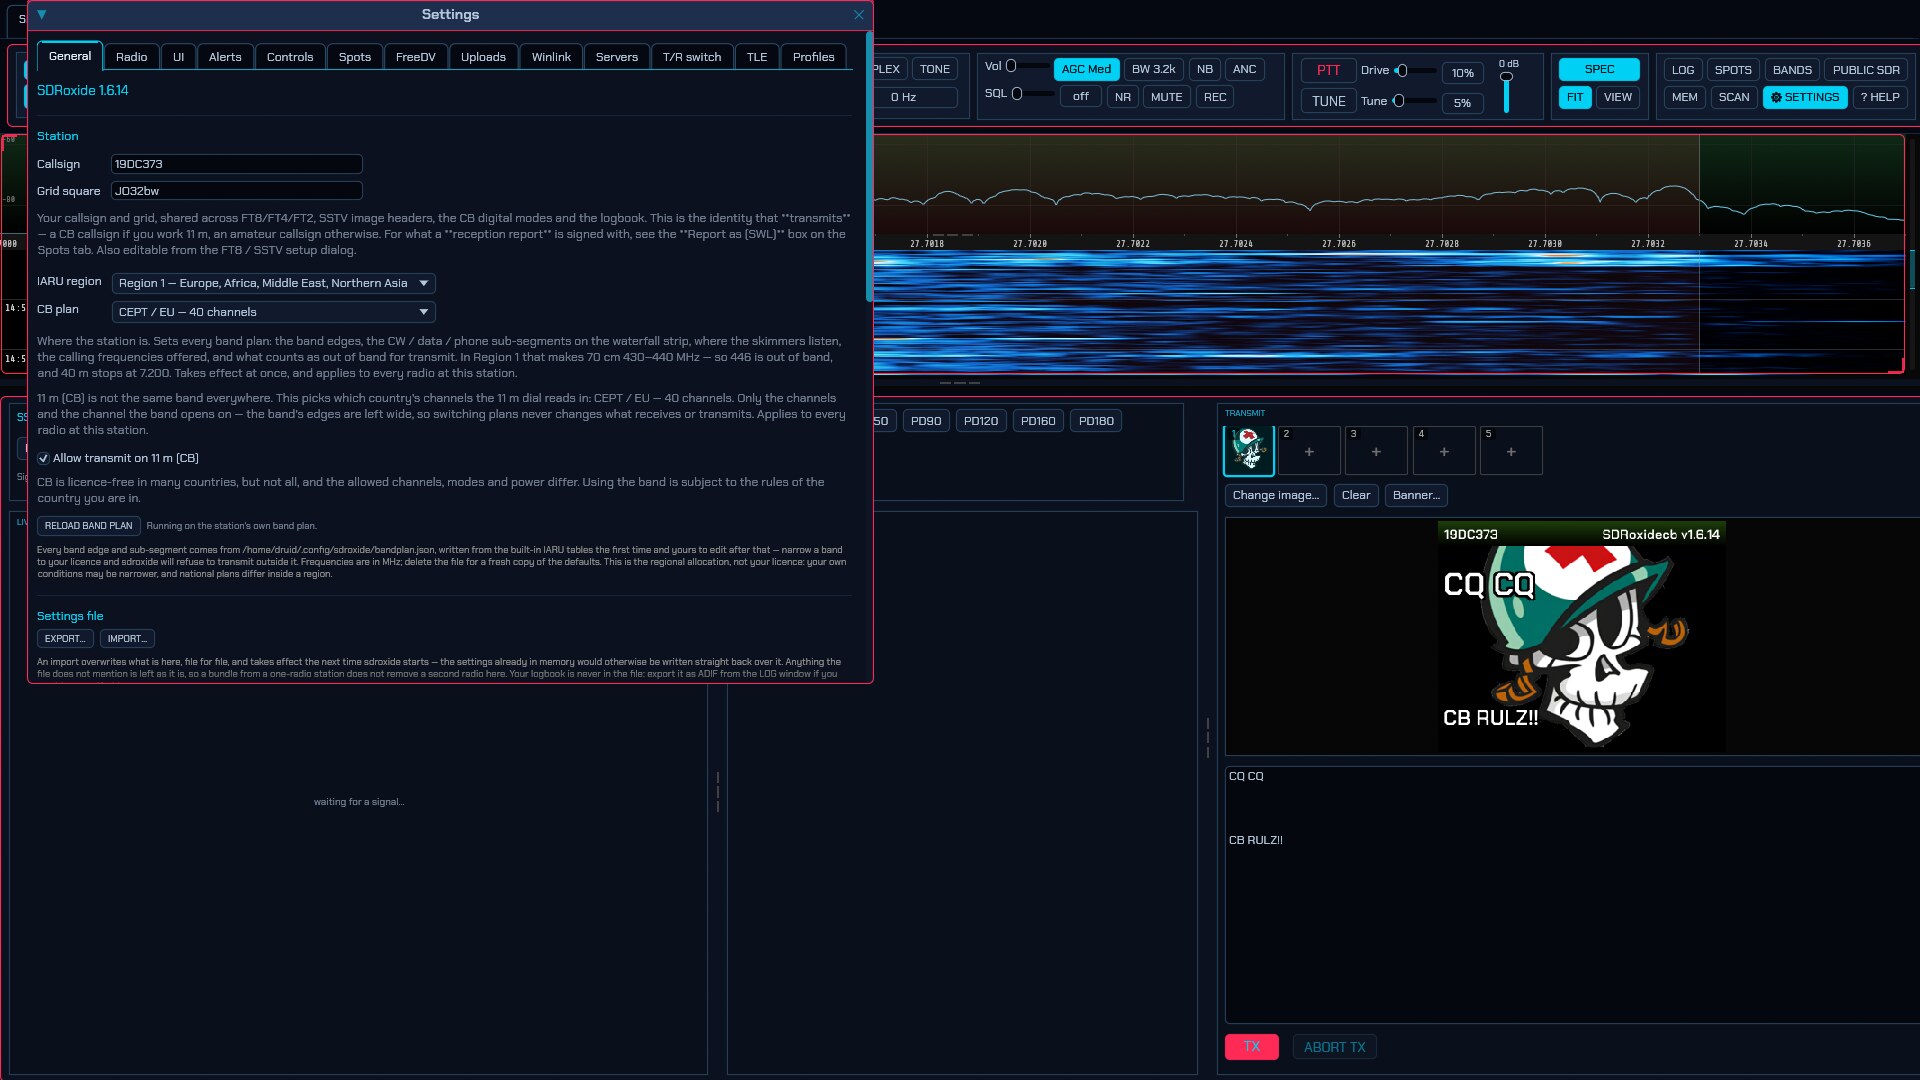Toggle the ANC button
Image resolution: width=1920 pixels, height=1080 pixels.
[1244, 69]
